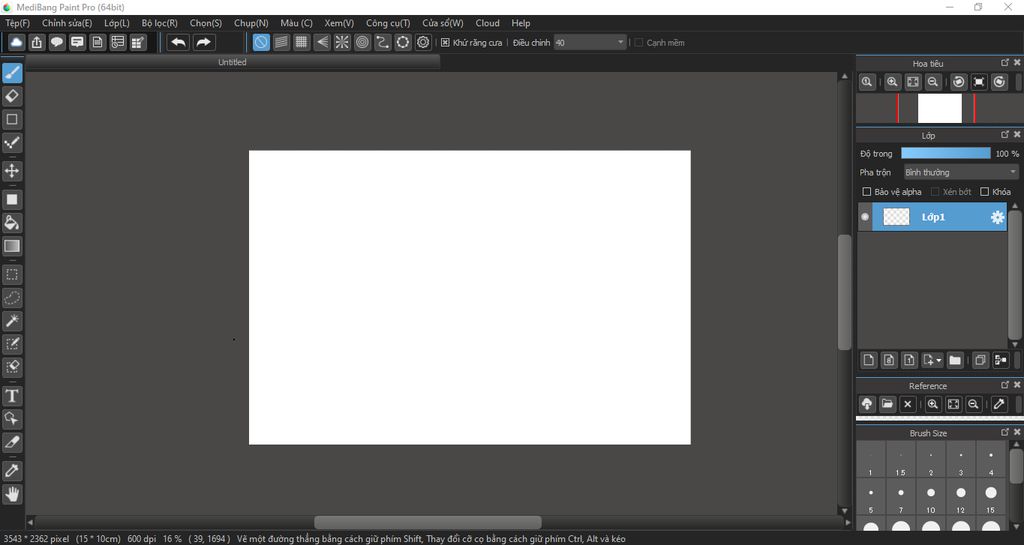1024x545 pixels.
Task: Choose the Dot pen tool
Action: tap(12, 143)
